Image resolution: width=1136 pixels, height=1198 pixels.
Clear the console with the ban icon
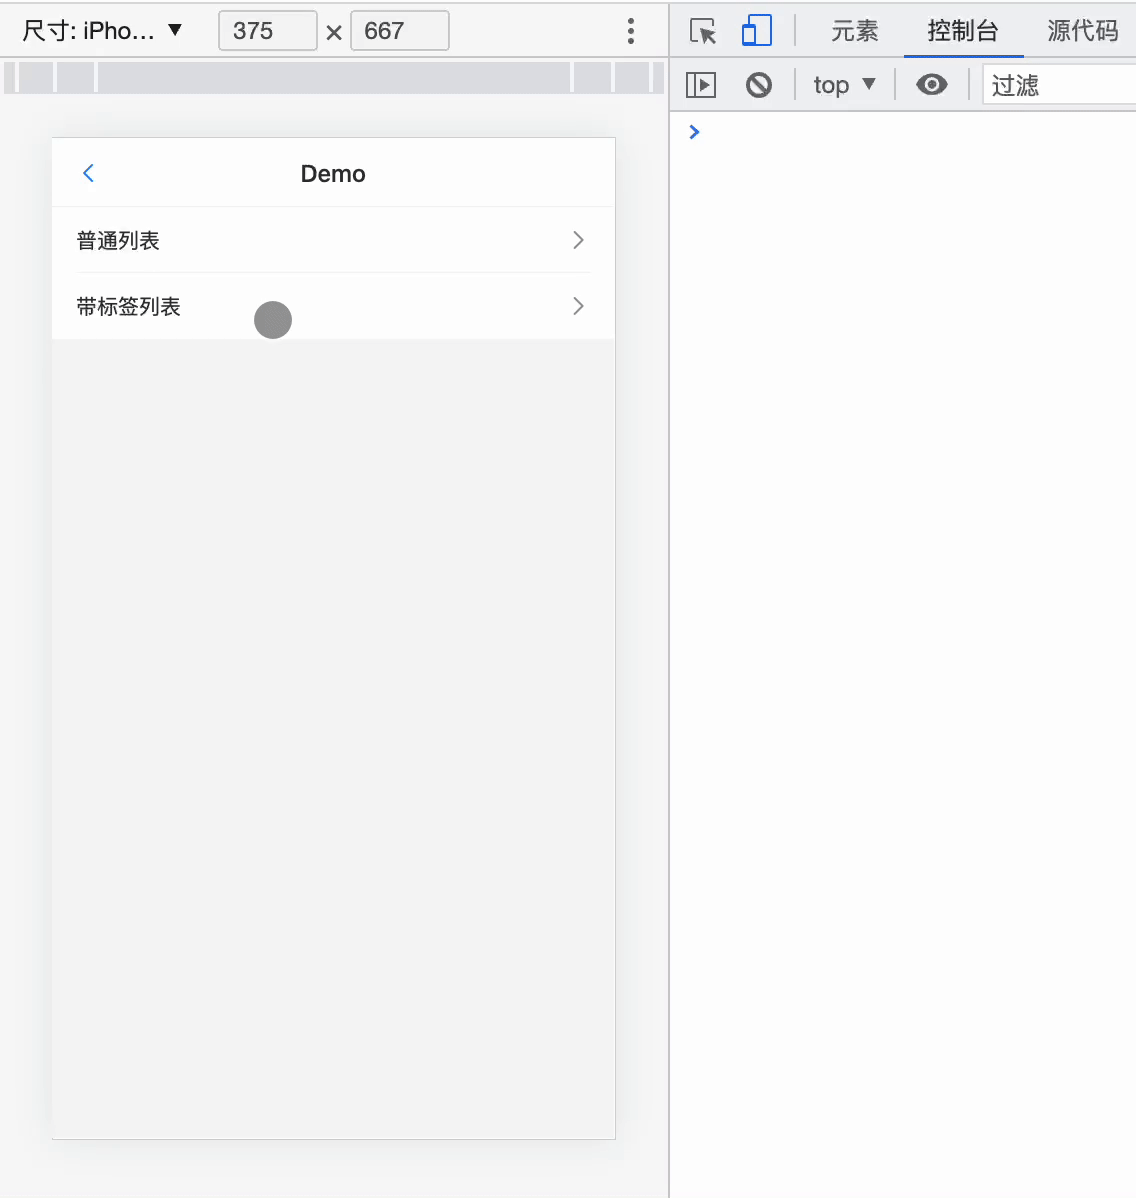click(x=759, y=85)
